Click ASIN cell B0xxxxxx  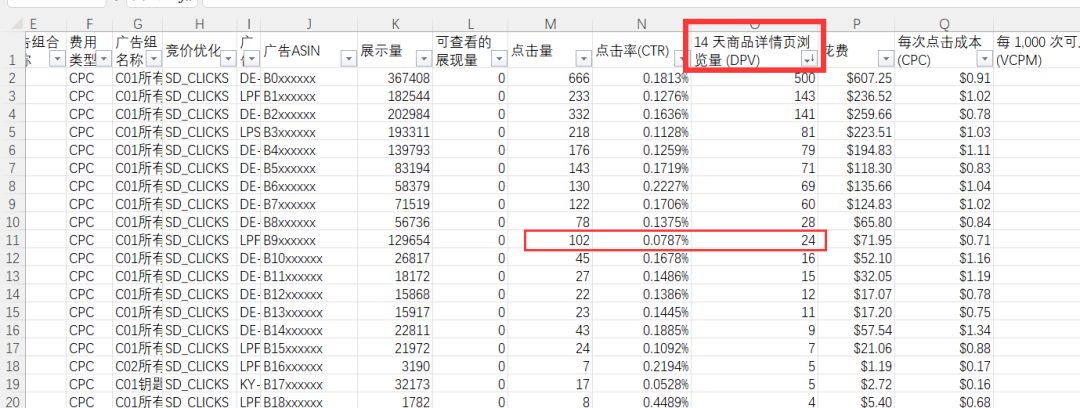[309, 78]
